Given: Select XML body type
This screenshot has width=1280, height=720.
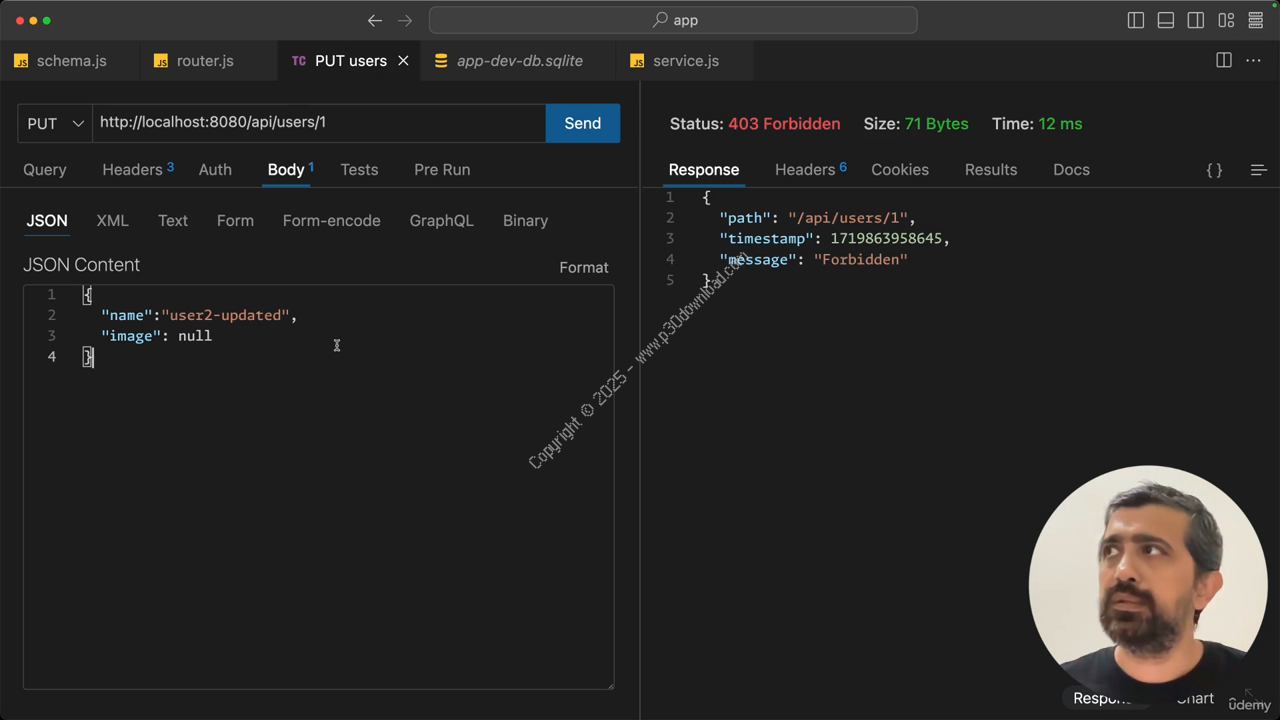Looking at the screenshot, I should [x=112, y=221].
